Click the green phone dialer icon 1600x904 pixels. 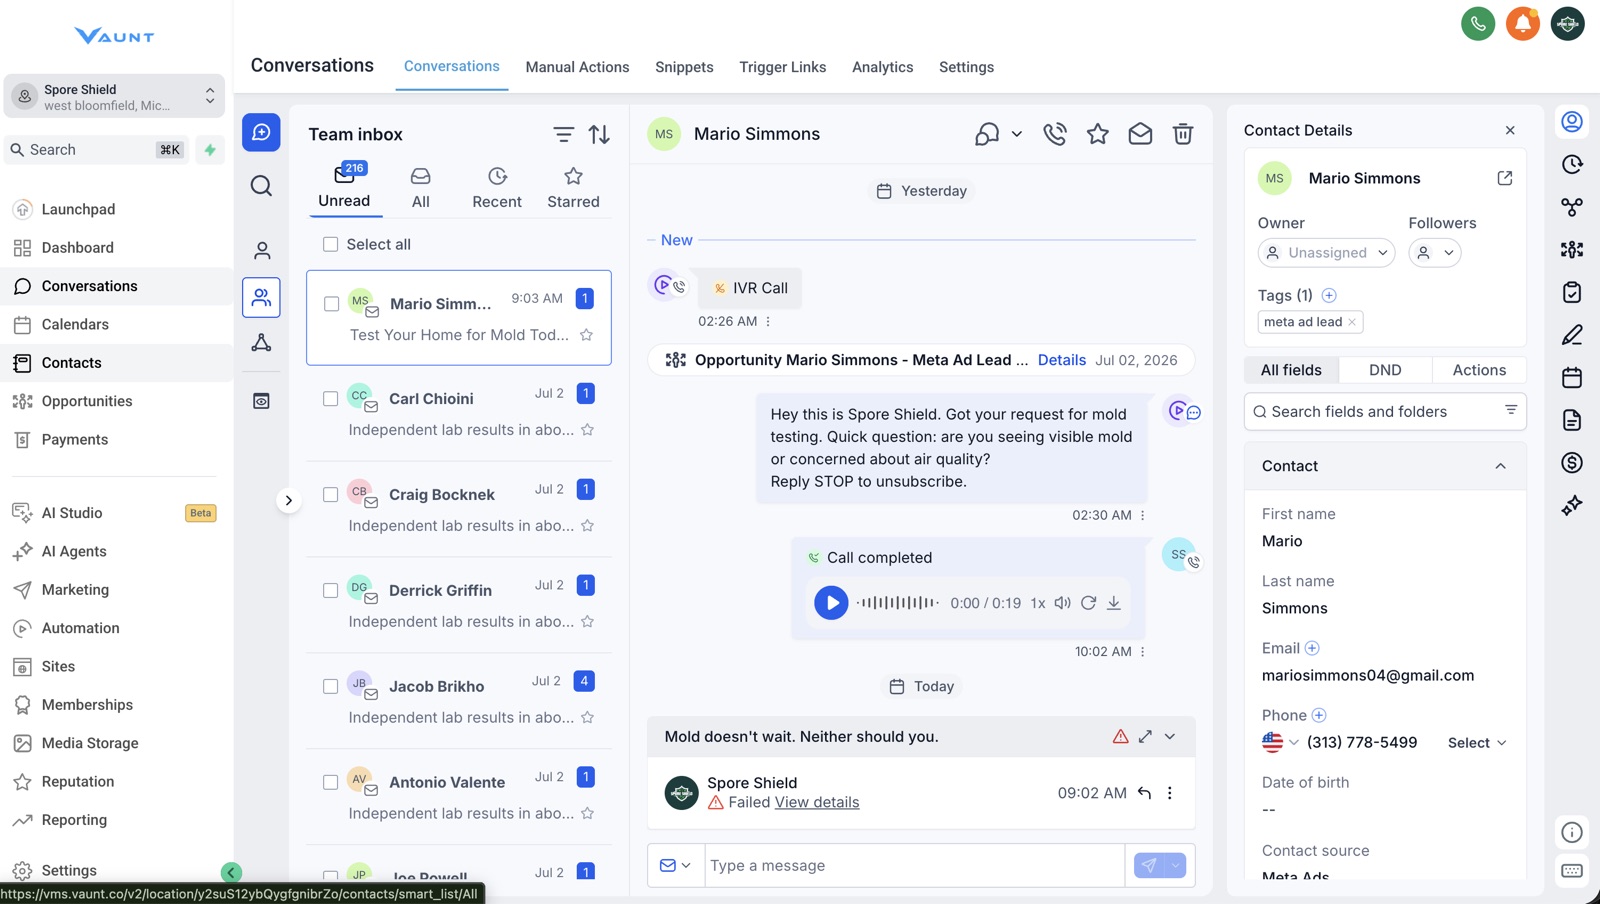coord(1478,23)
